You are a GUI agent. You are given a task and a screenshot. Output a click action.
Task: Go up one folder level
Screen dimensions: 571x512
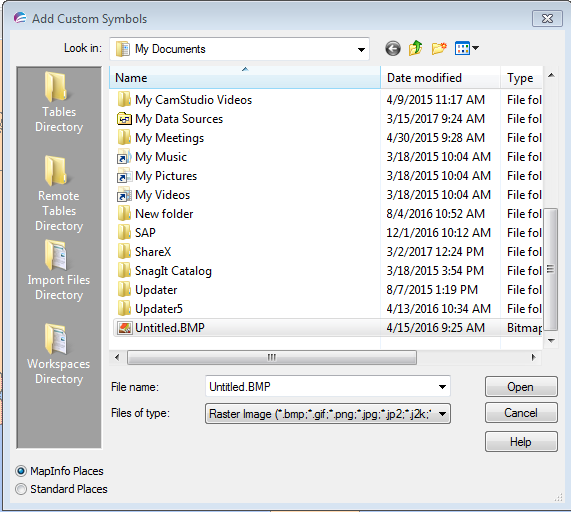pos(415,48)
